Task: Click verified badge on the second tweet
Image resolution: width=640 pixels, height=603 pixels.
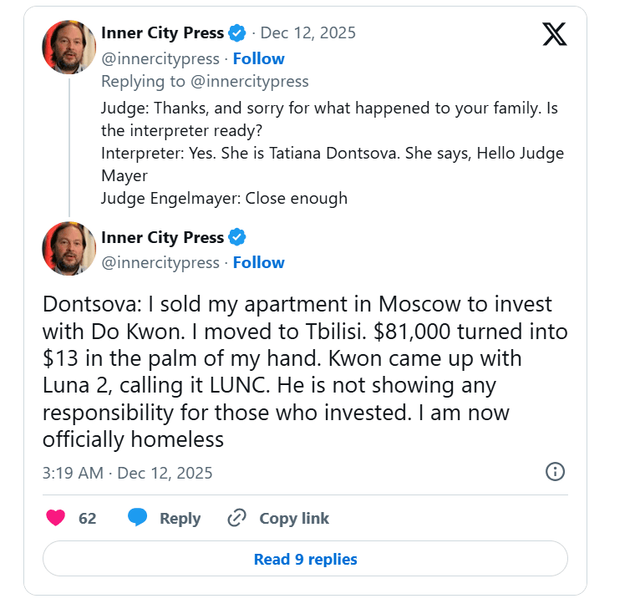Action: pyautogui.click(x=238, y=238)
